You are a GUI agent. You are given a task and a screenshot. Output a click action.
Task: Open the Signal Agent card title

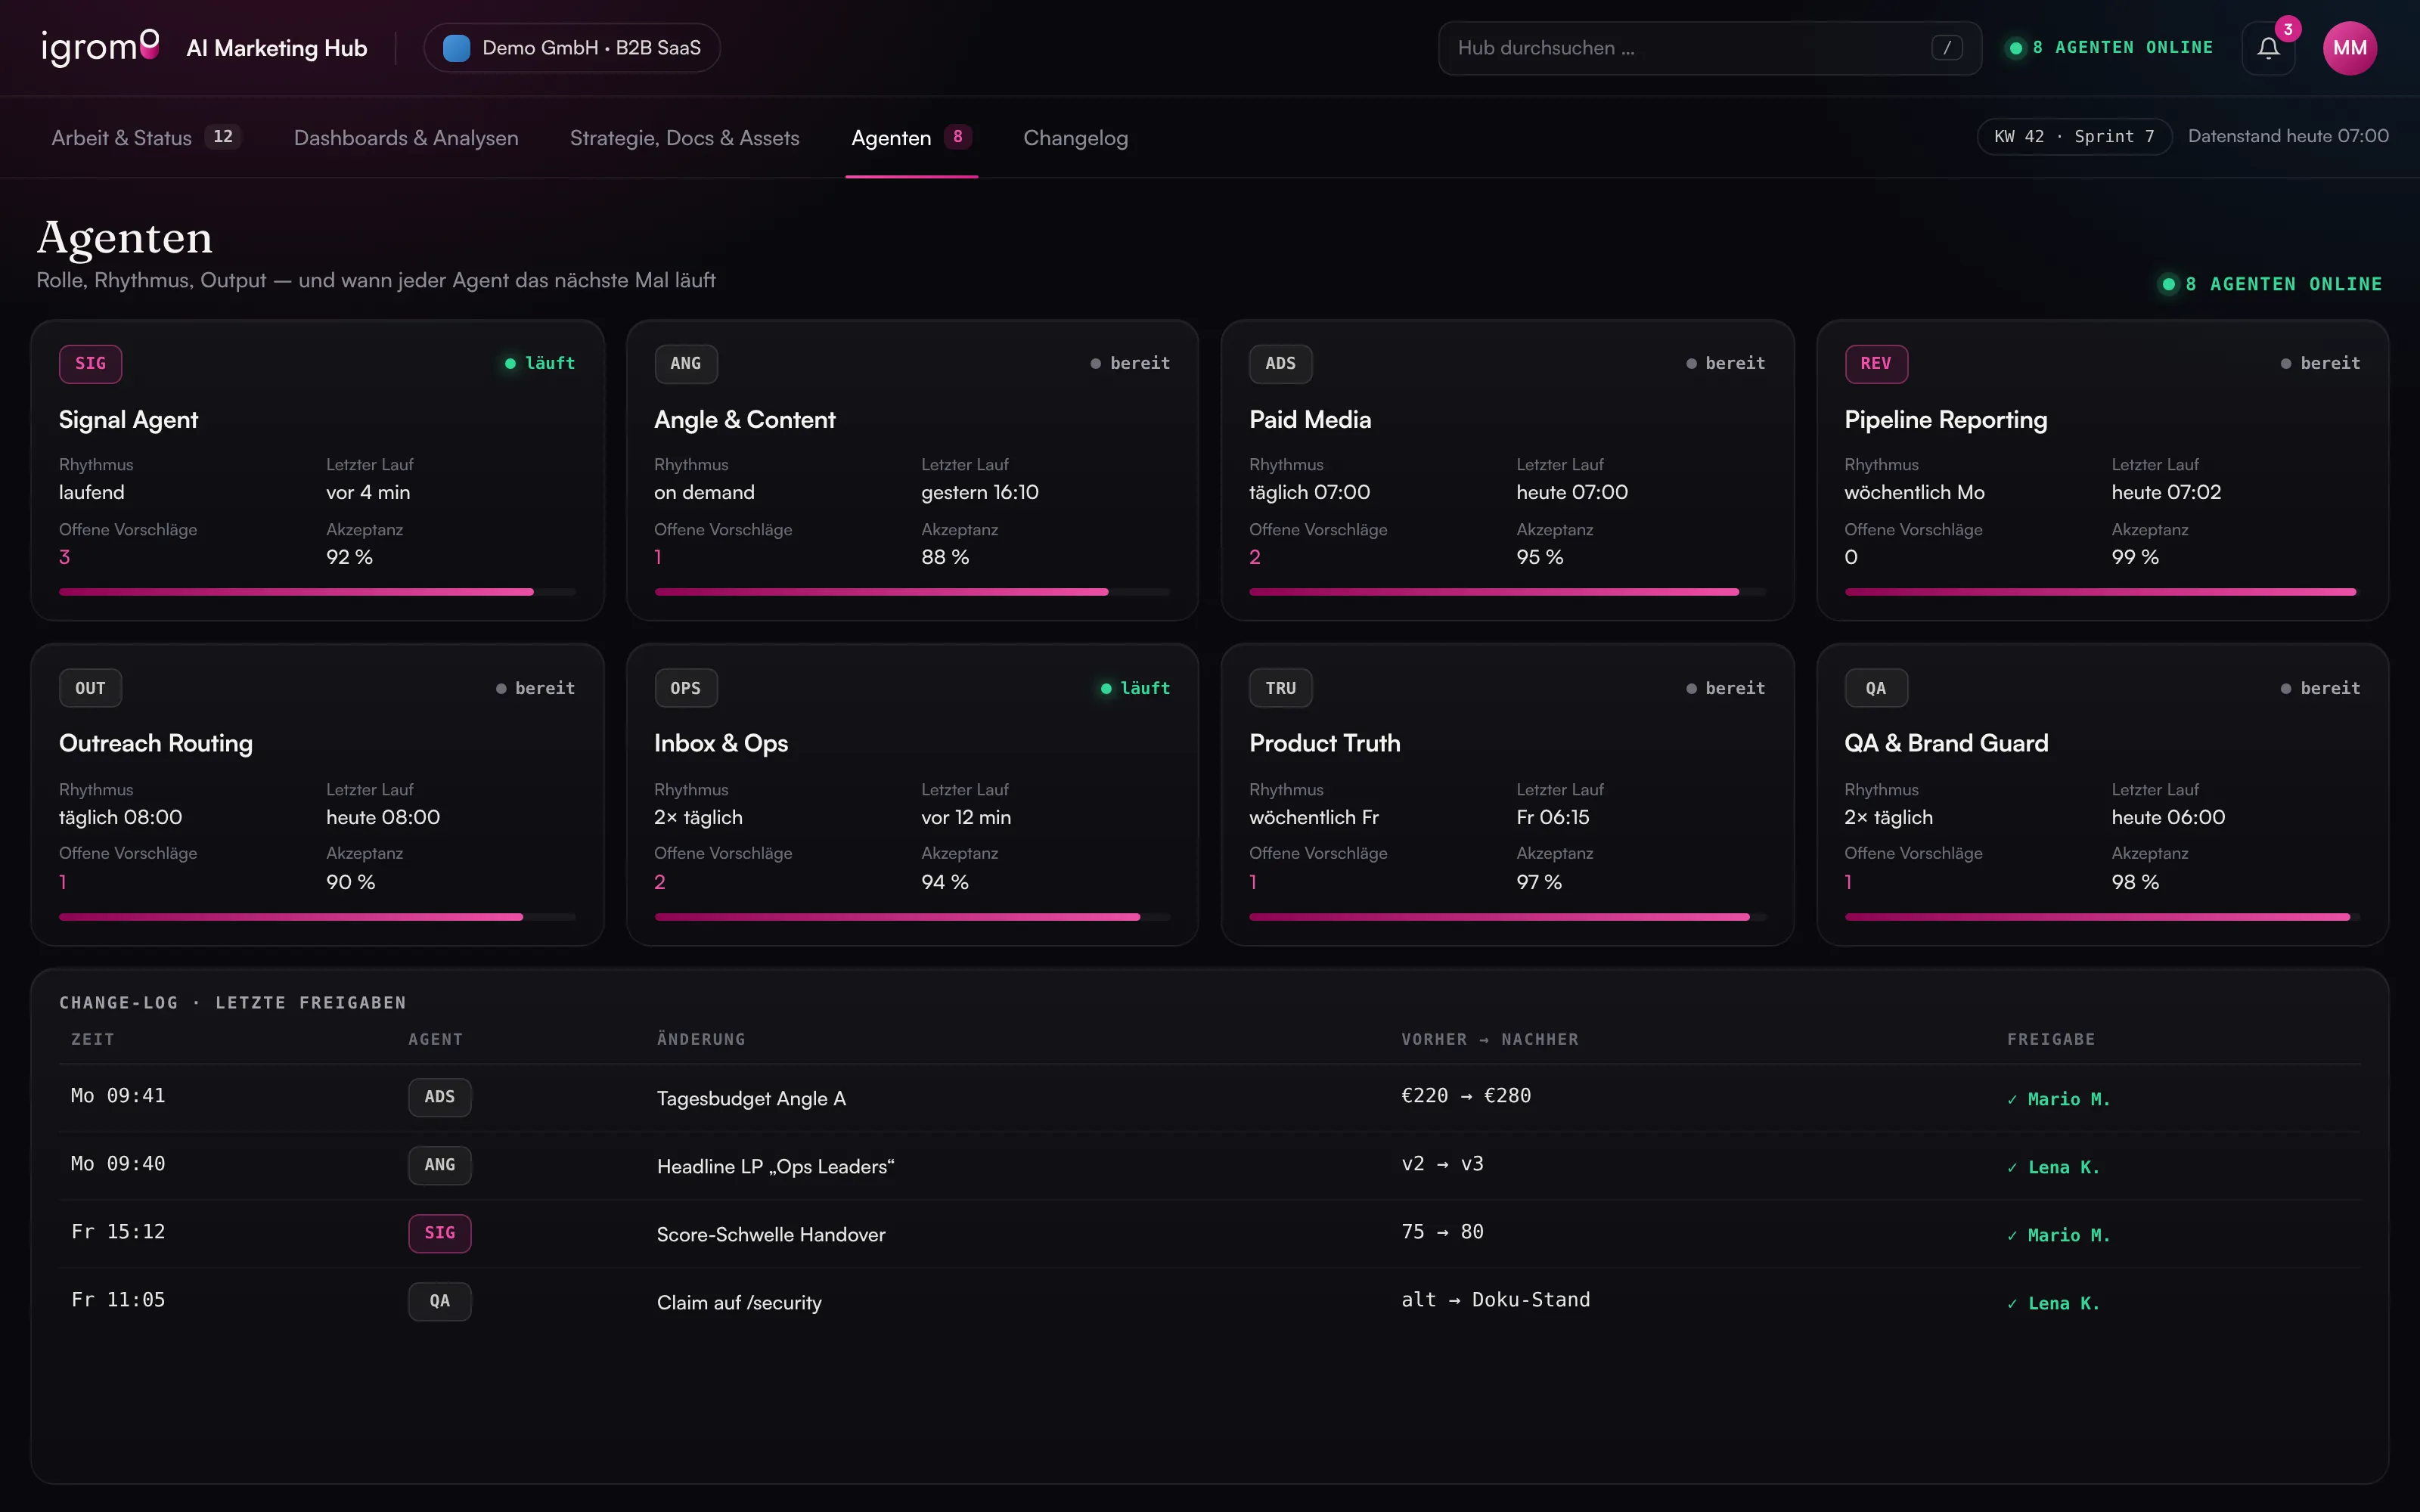(128, 420)
